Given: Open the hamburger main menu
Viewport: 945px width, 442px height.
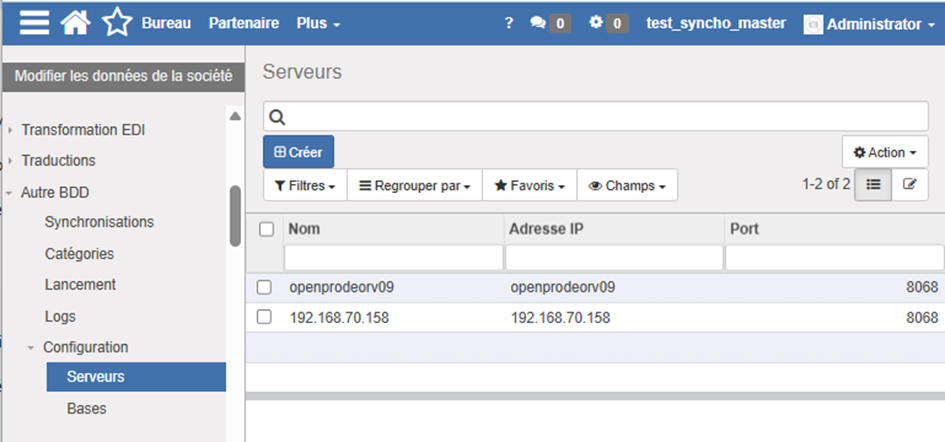Looking at the screenshot, I should click(34, 23).
